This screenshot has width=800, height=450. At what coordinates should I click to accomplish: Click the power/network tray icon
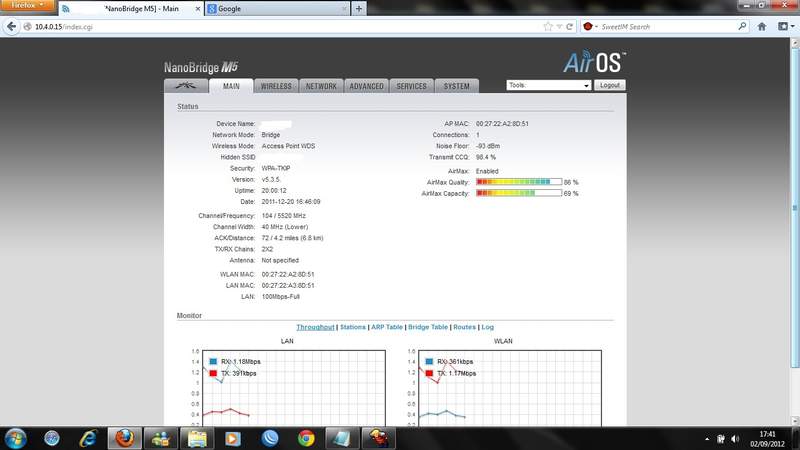click(721, 439)
